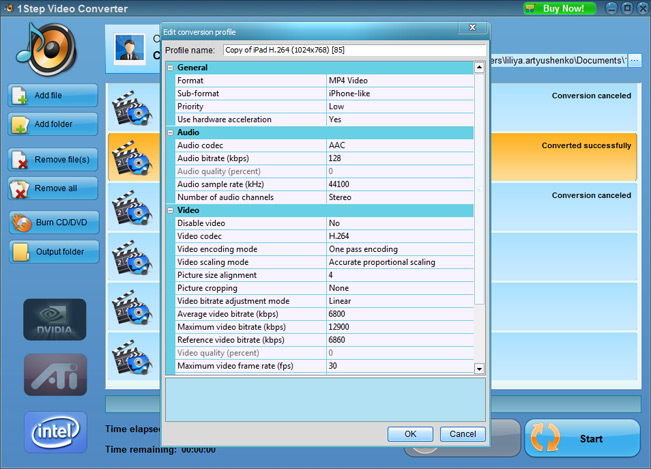Click film icon of first Conversion canceled row
Screen dimensions: 651x469
coord(132,108)
